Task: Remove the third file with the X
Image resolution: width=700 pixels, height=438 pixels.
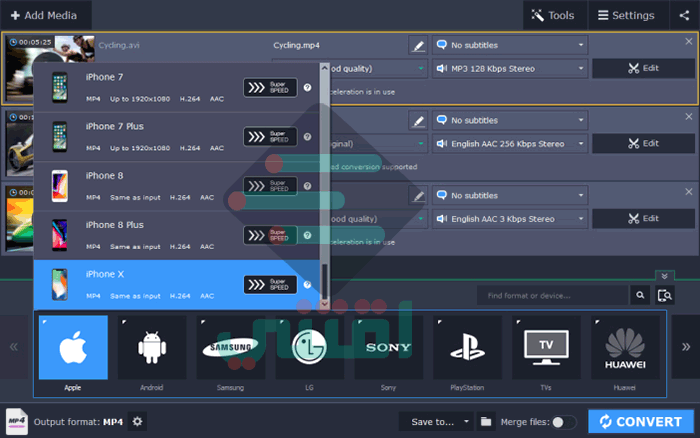Action: [689, 192]
